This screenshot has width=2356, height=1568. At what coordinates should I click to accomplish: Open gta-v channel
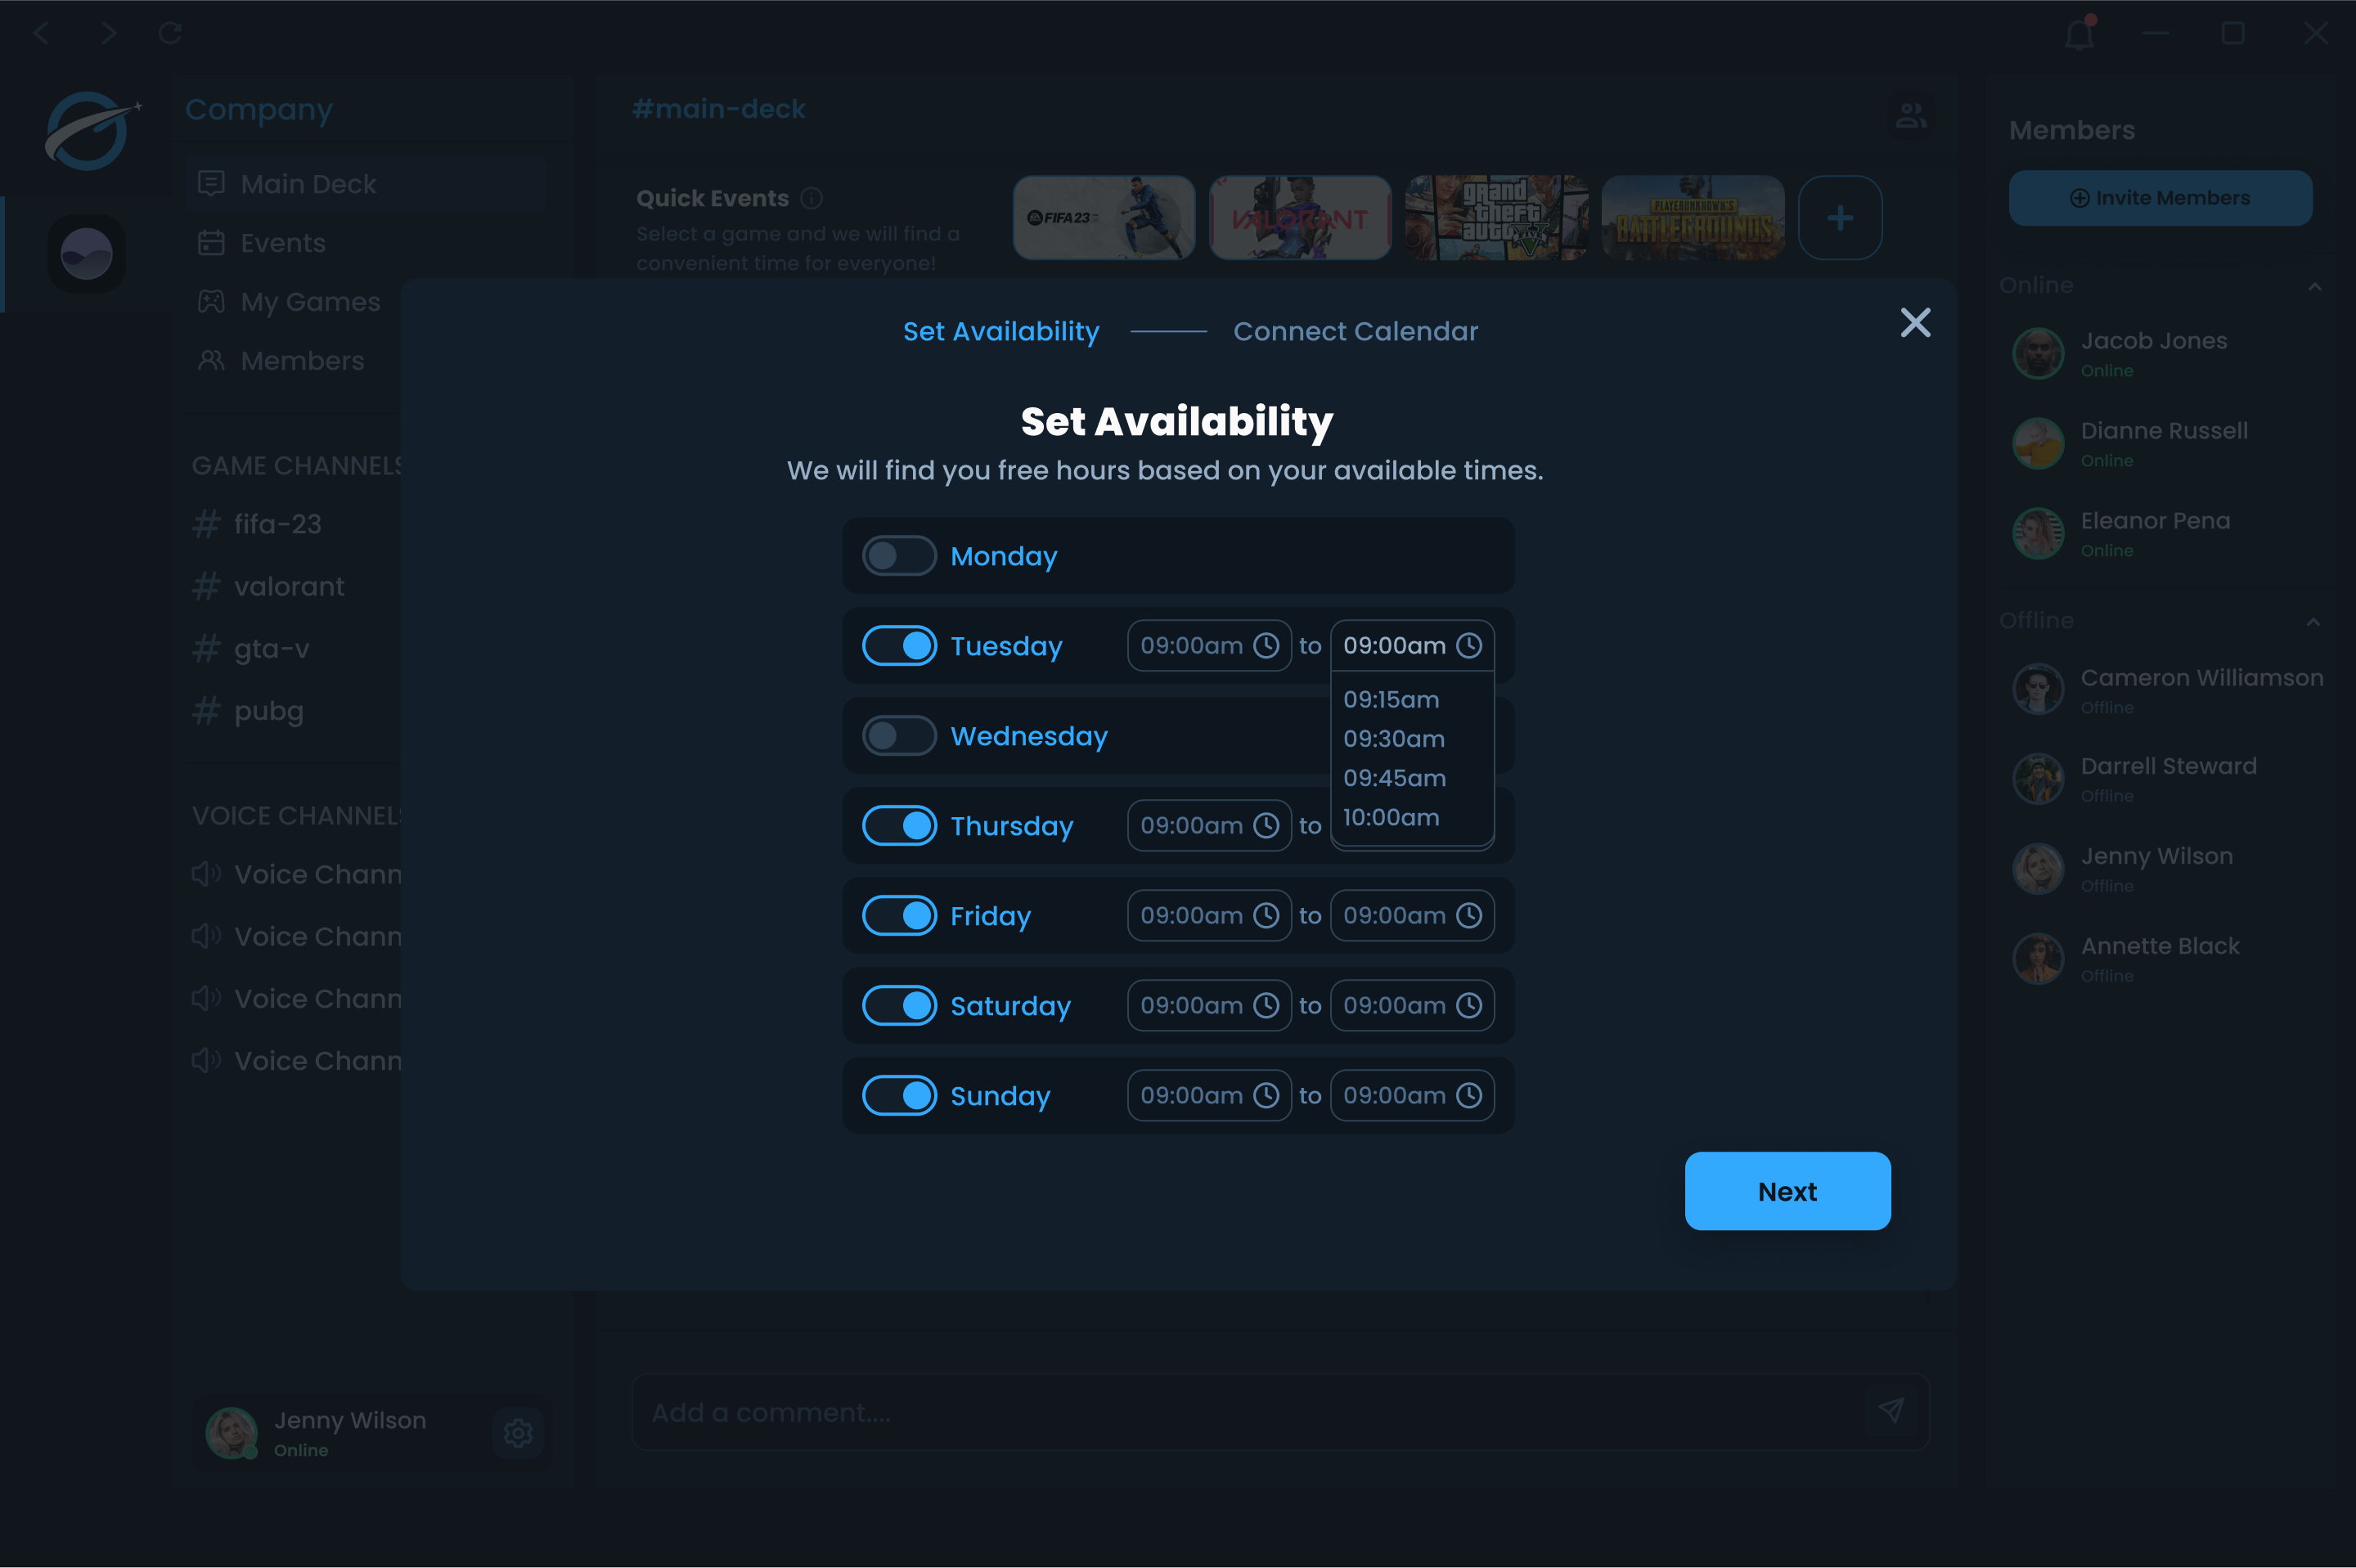pyautogui.click(x=252, y=649)
